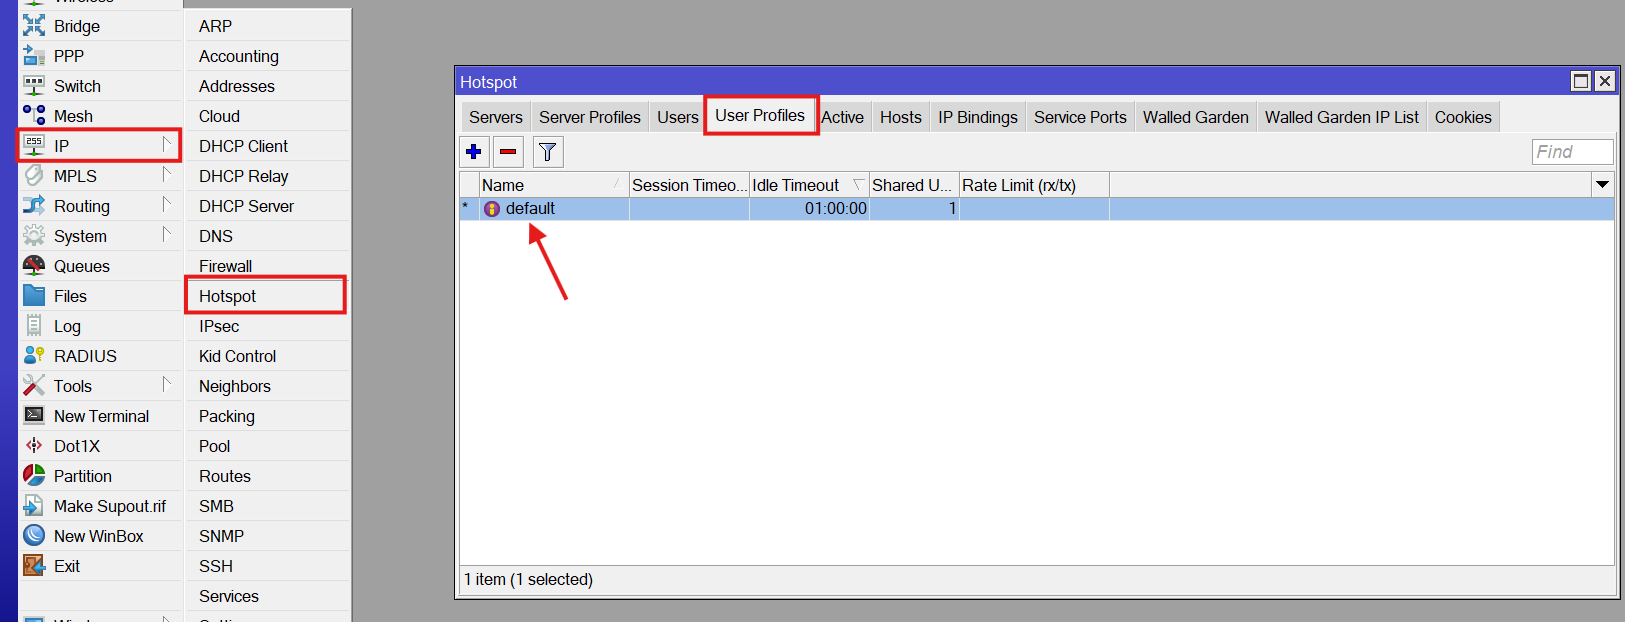Click the red minus Remove button
1625x622 pixels.
click(508, 152)
